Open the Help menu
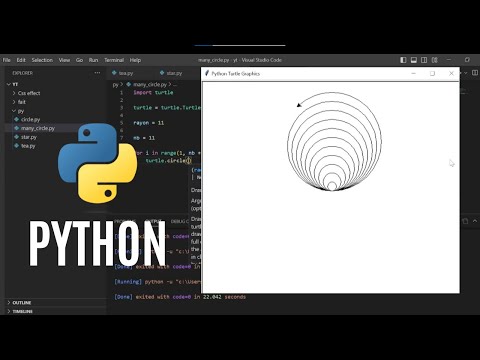Viewport: 480px width, 360px height. coord(135,60)
